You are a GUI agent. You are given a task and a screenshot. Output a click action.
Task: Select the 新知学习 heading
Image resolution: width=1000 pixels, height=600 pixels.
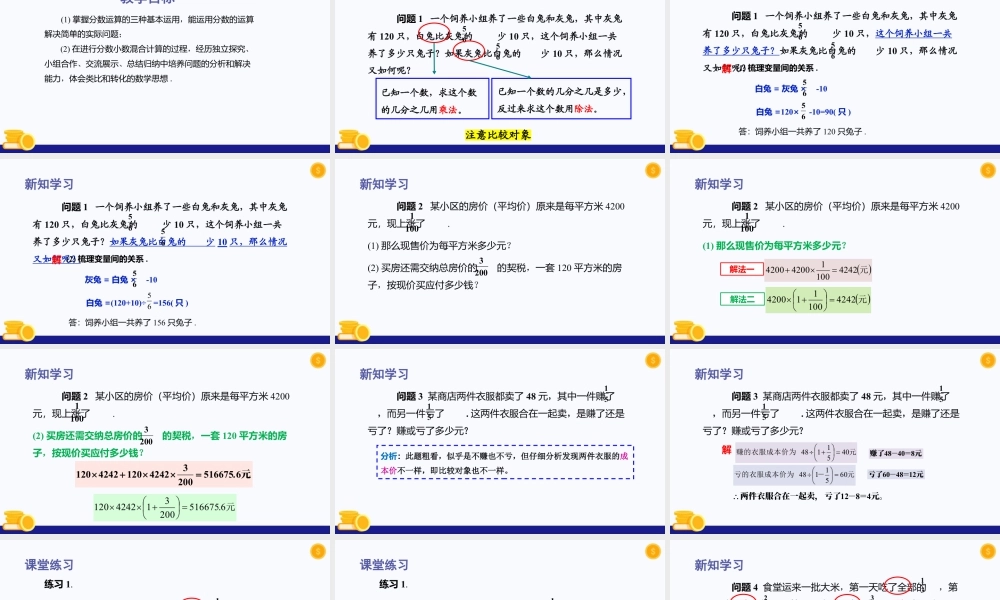[x=48, y=184]
